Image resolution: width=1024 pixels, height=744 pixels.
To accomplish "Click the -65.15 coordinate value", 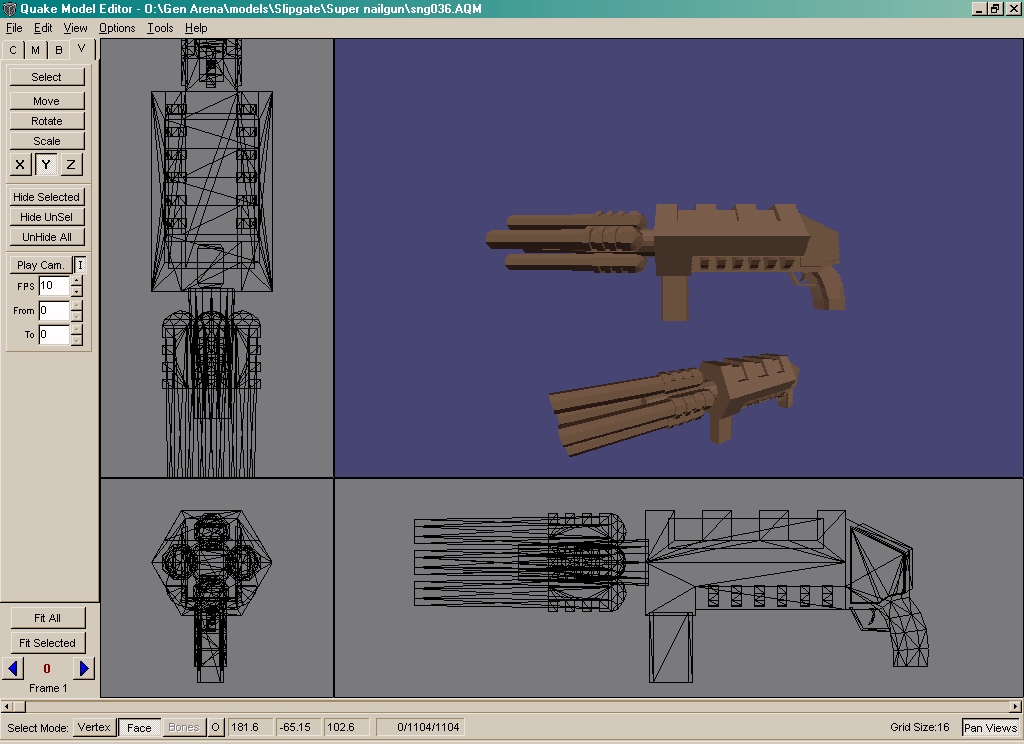I will [x=297, y=727].
